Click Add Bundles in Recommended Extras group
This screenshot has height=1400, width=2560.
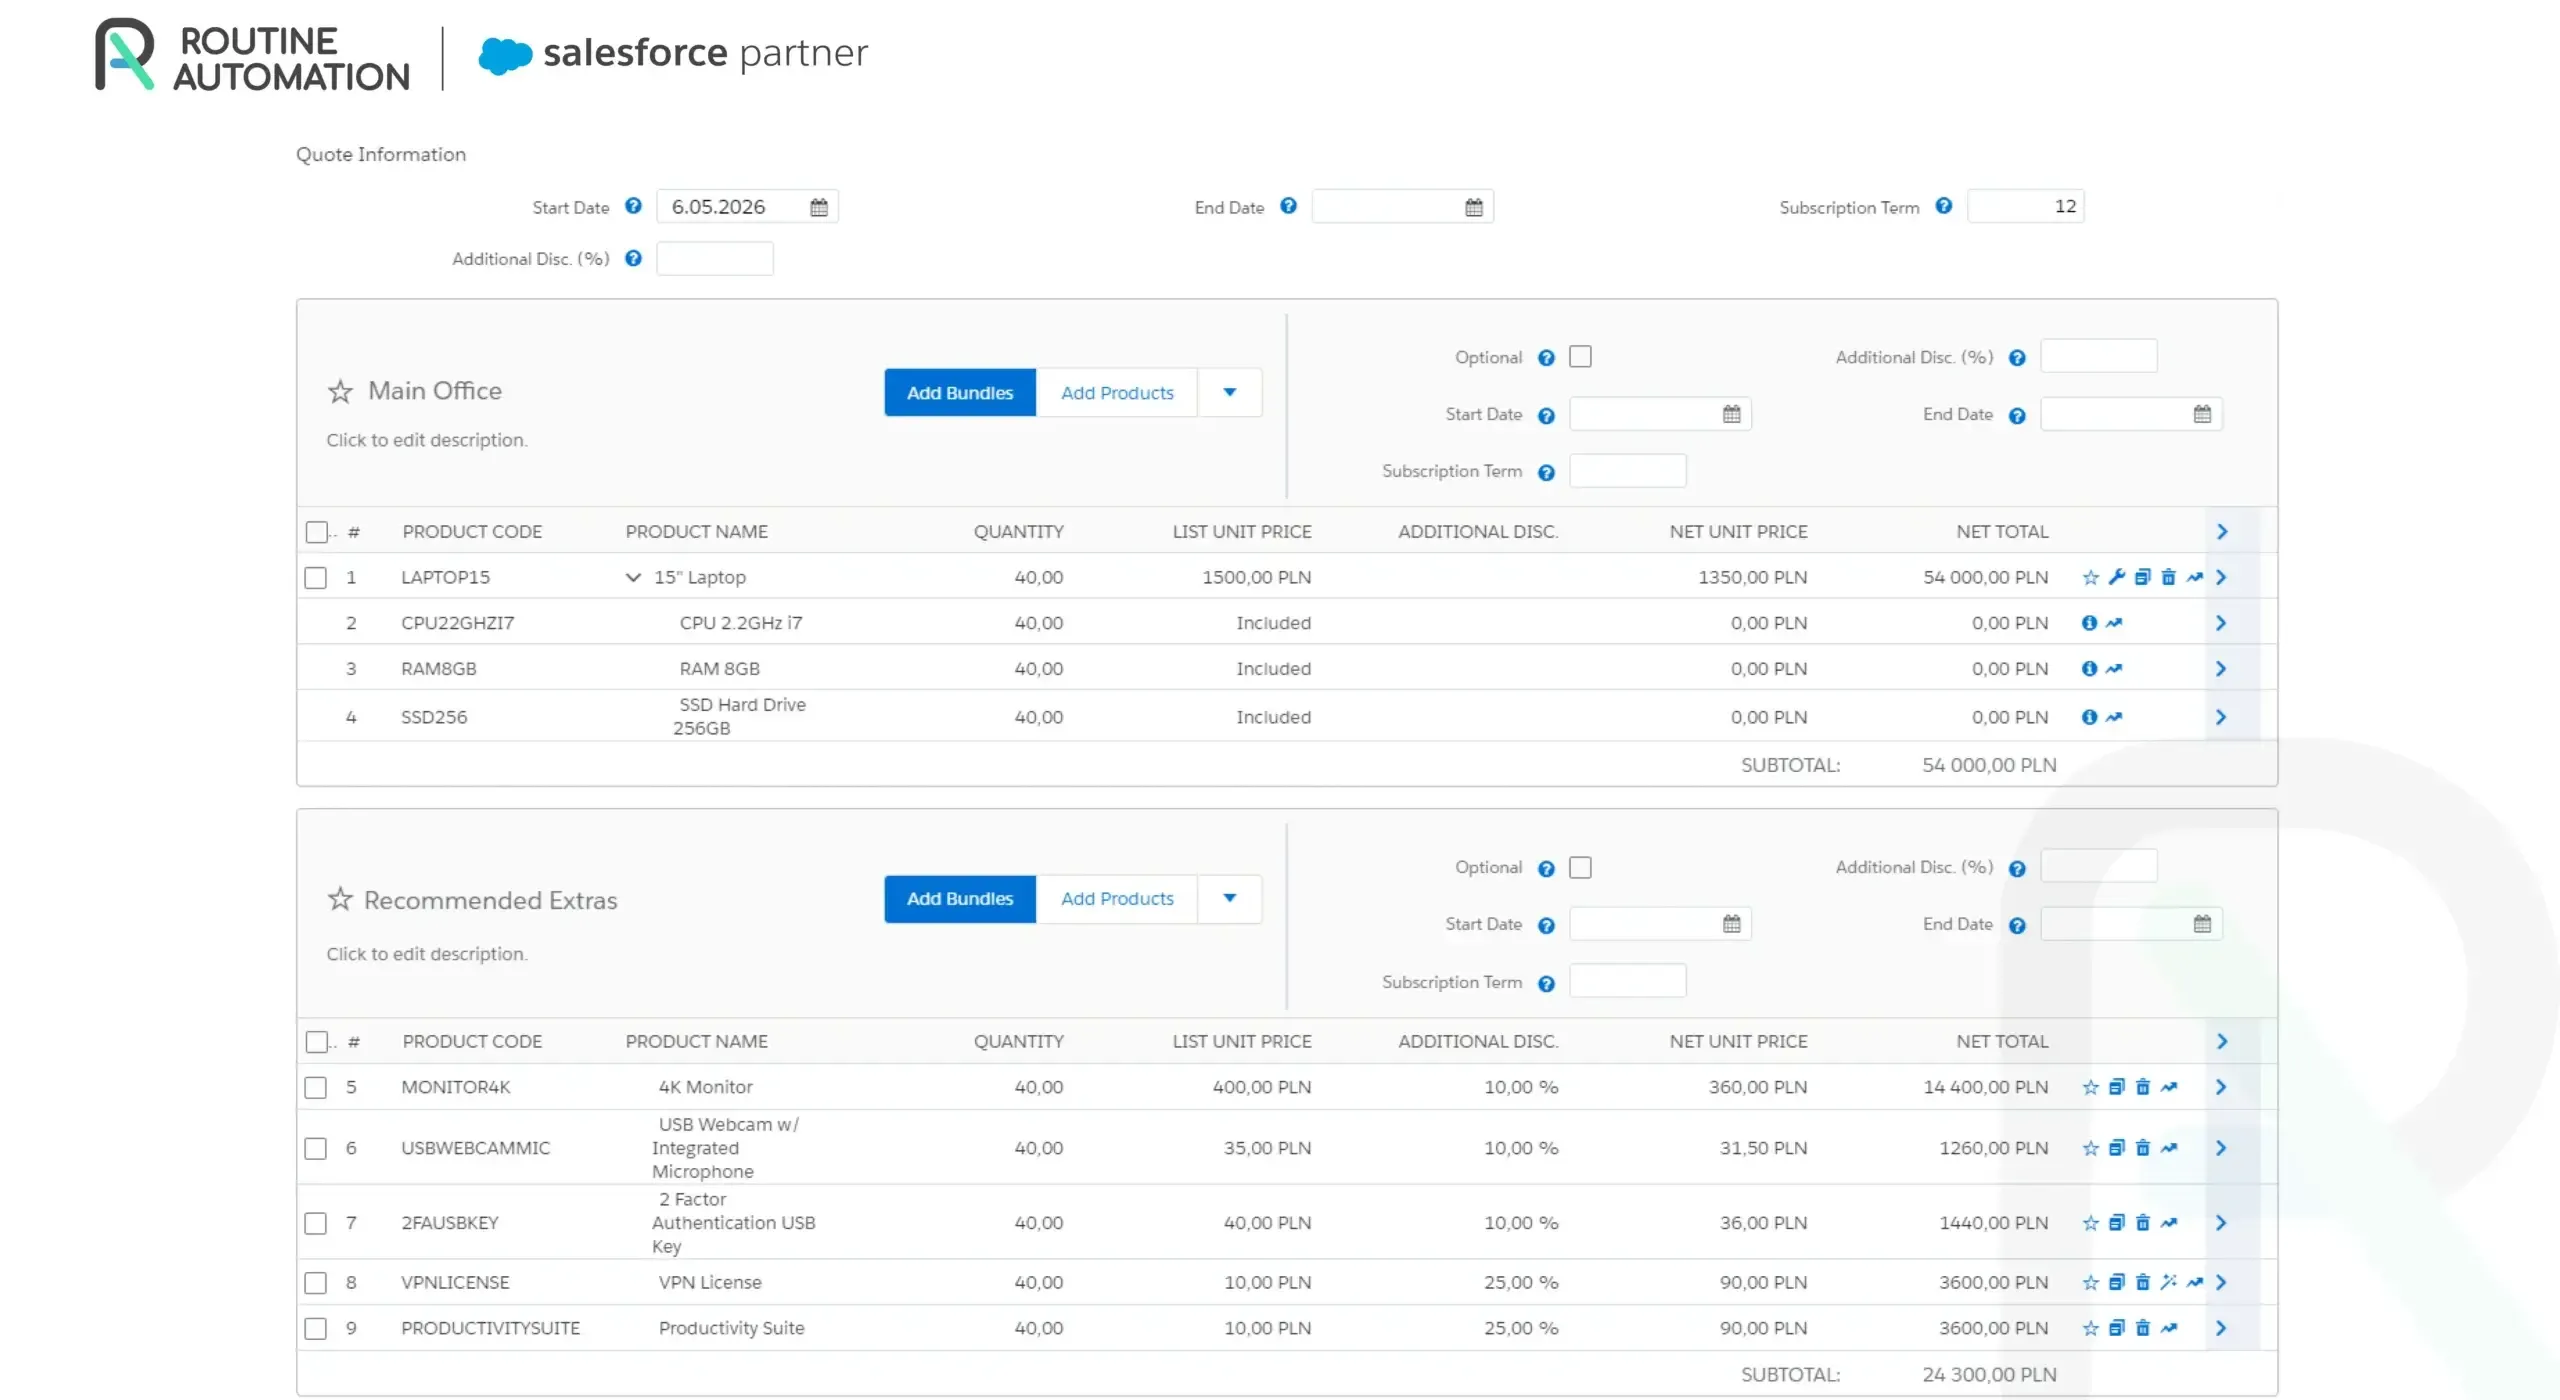point(960,898)
